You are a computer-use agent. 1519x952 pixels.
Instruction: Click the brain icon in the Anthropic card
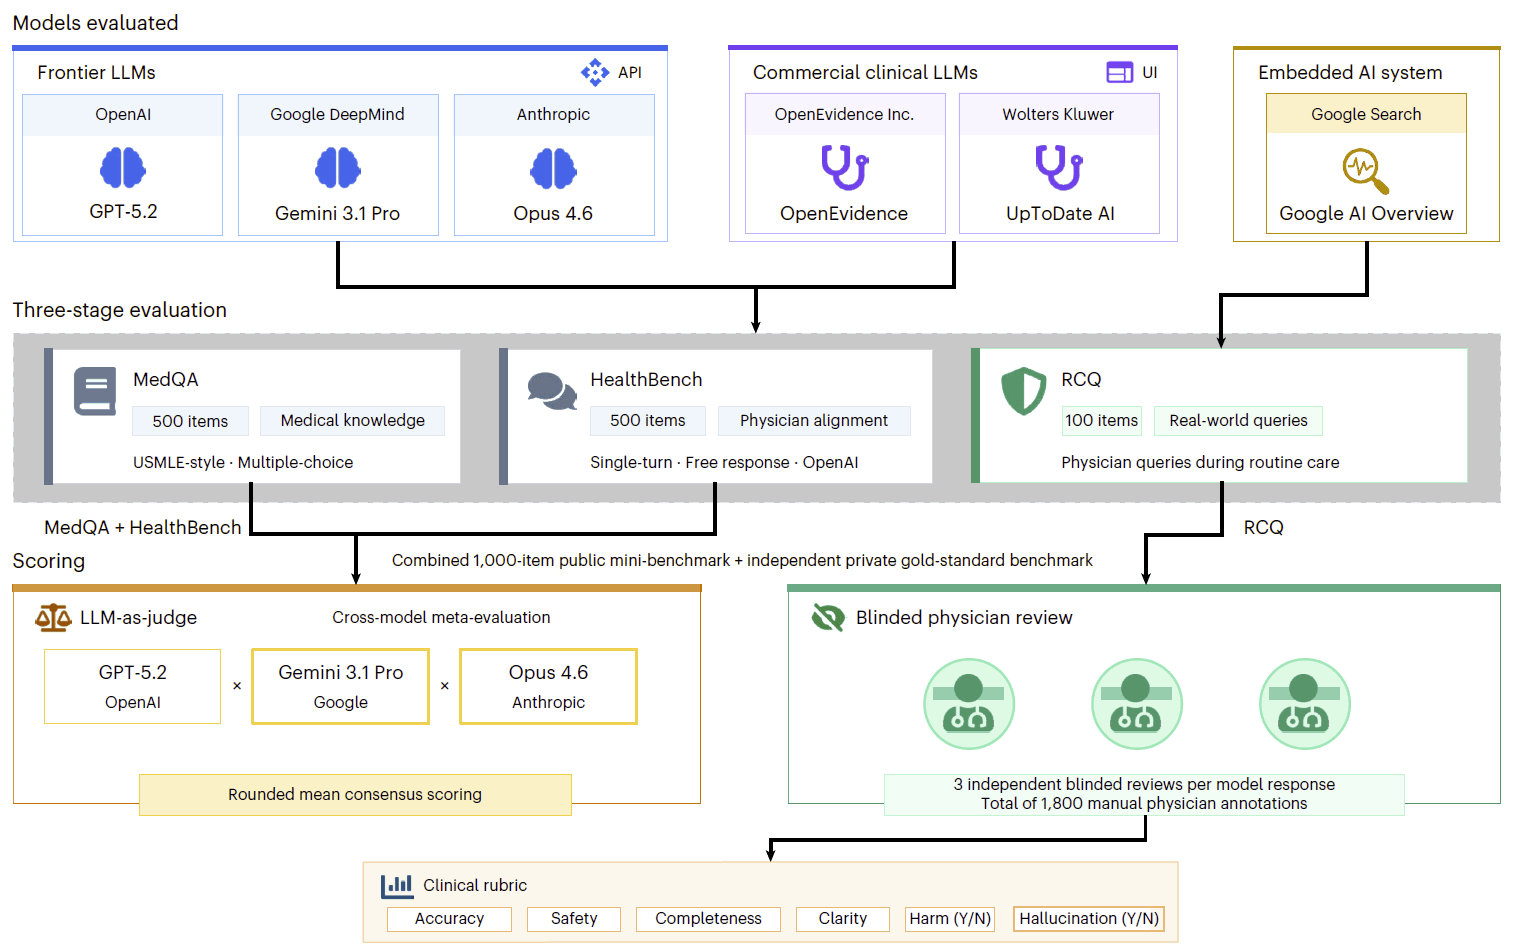pos(553,168)
